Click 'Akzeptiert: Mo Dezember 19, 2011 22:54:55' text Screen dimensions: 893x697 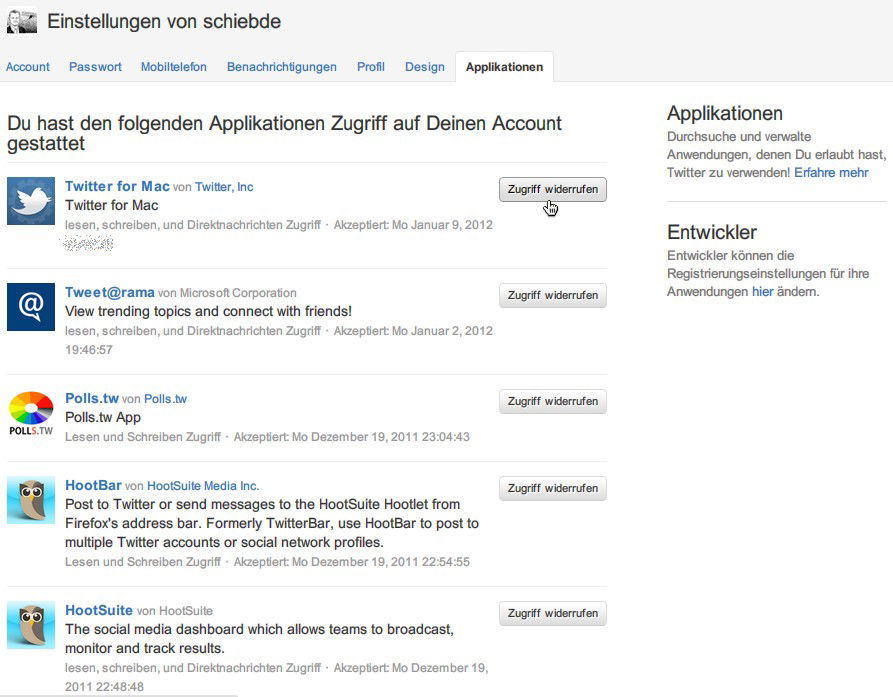(x=351, y=561)
